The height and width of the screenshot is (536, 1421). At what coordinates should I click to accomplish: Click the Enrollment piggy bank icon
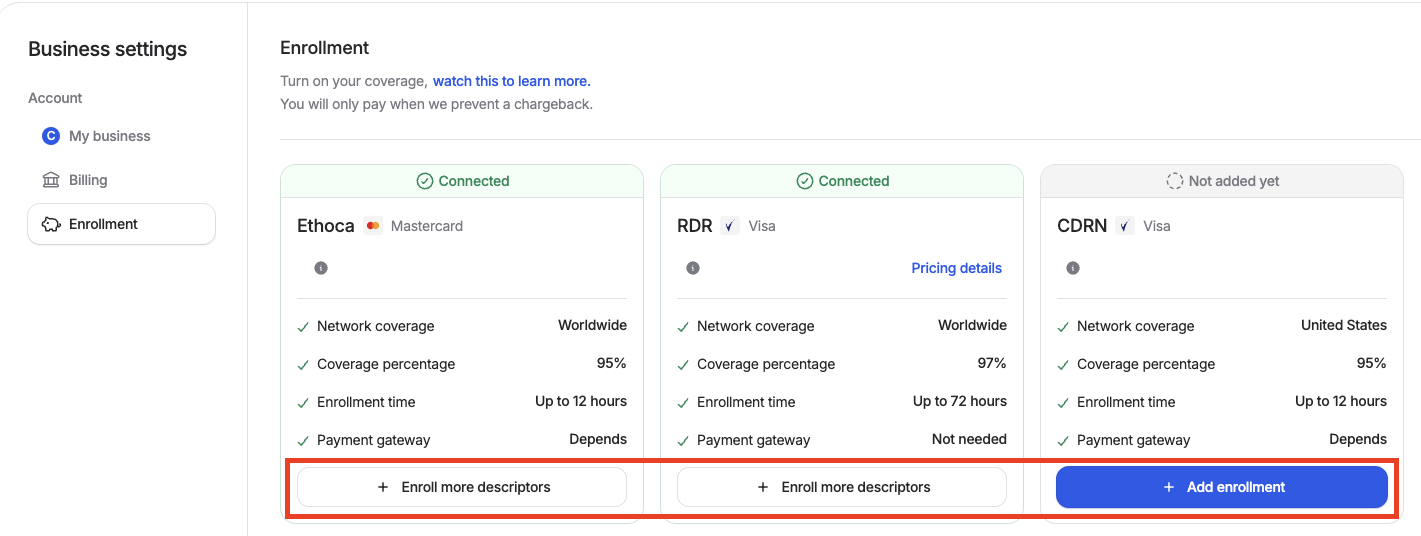(x=51, y=224)
